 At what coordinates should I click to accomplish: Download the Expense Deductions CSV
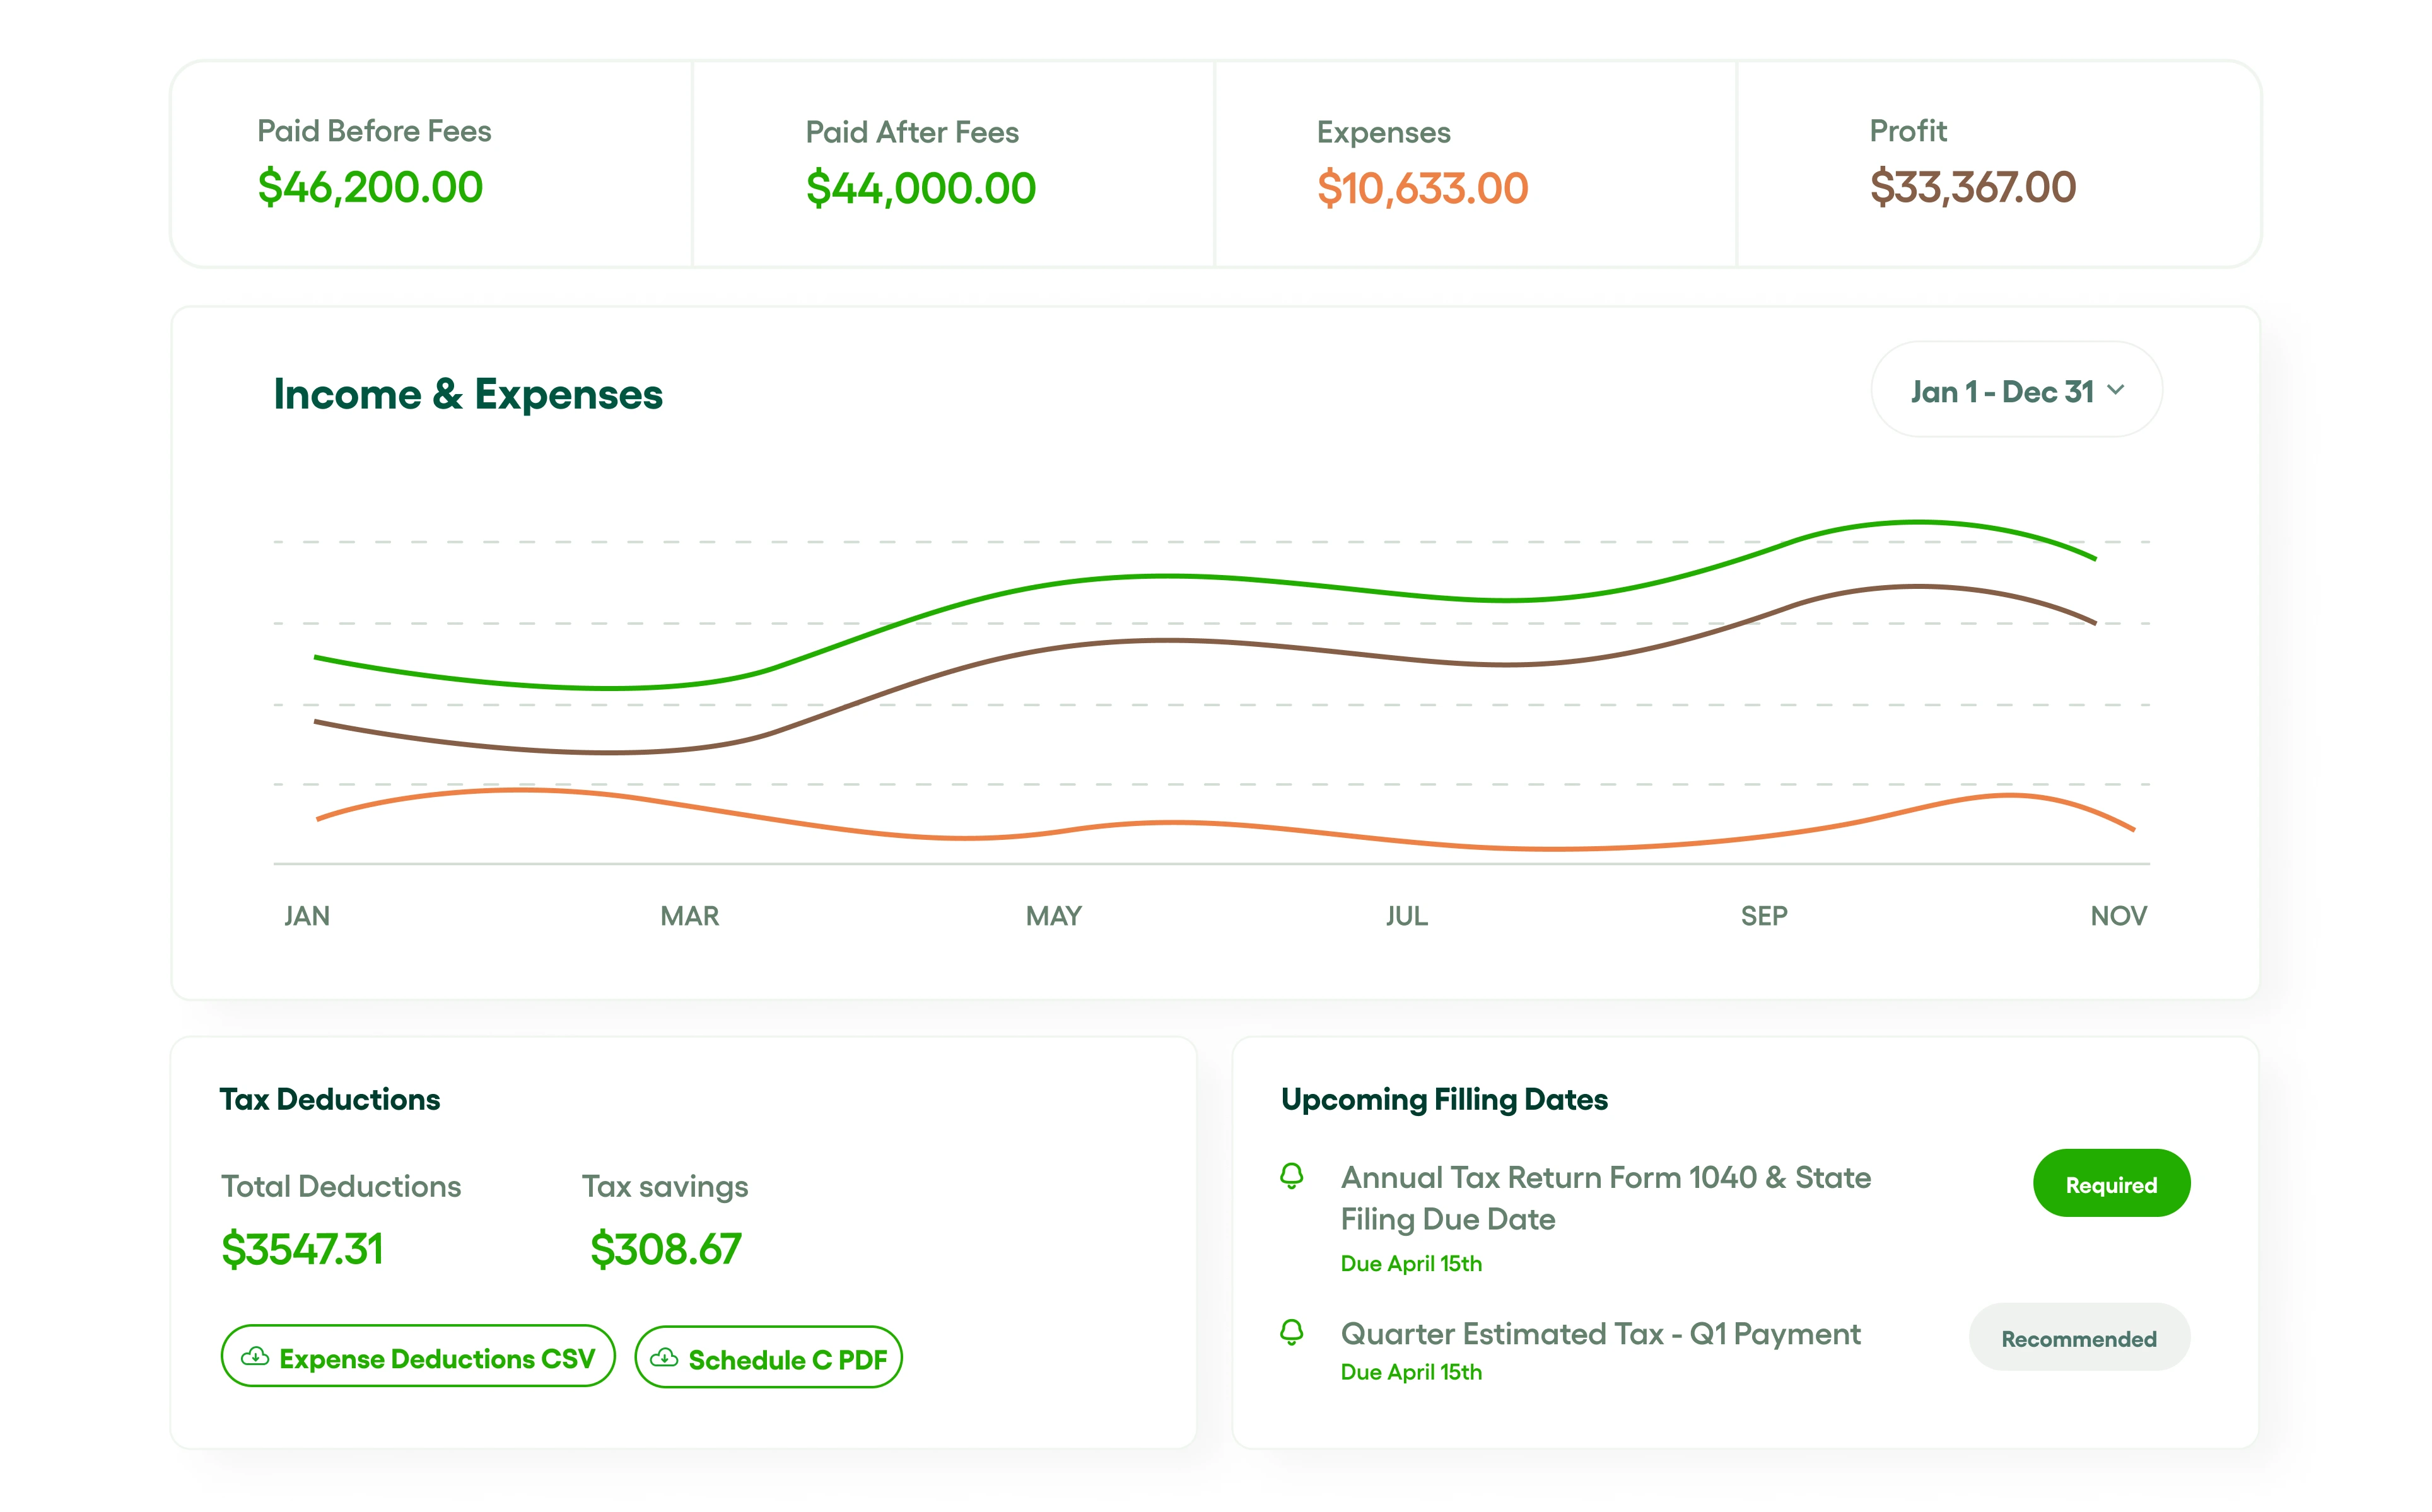[x=417, y=1357]
